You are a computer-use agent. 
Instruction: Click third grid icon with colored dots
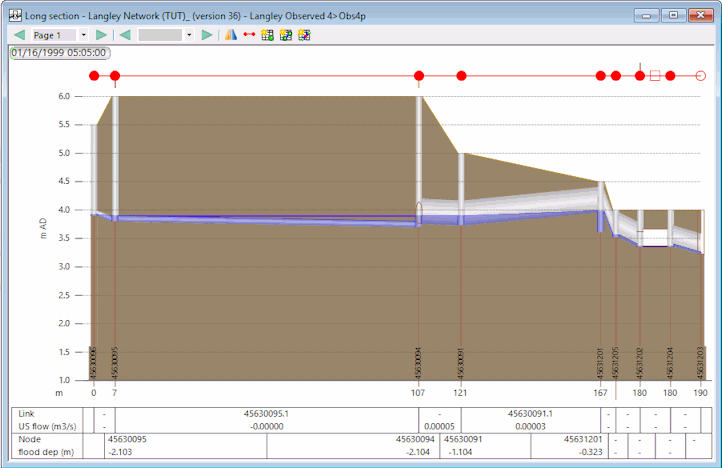pyautogui.click(x=304, y=35)
